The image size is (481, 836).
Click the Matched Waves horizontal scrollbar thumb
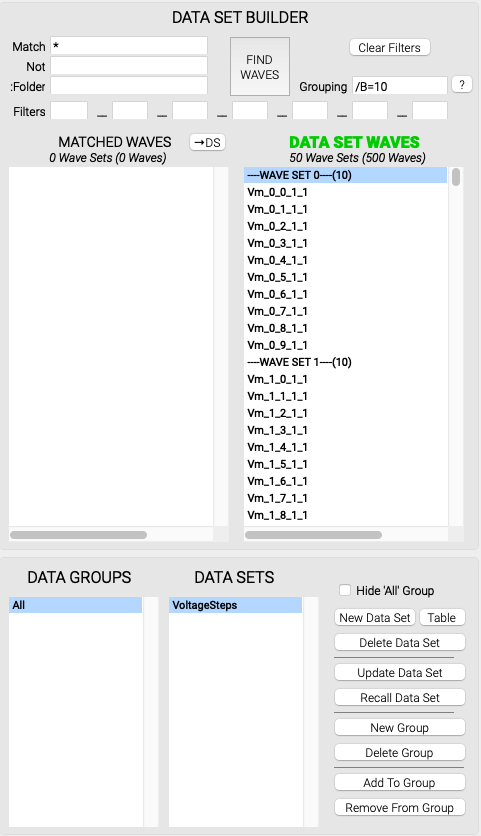pyautogui.click(x=78, y=535)
